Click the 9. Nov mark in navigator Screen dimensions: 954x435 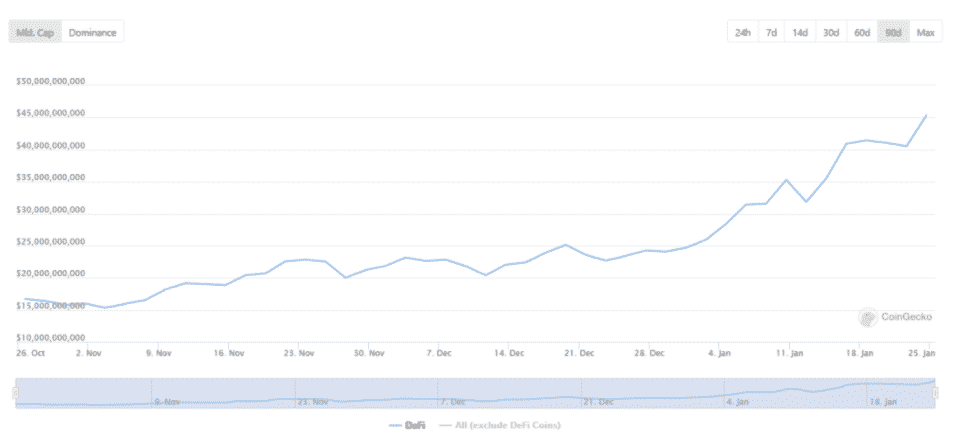(x=167, y=401)
